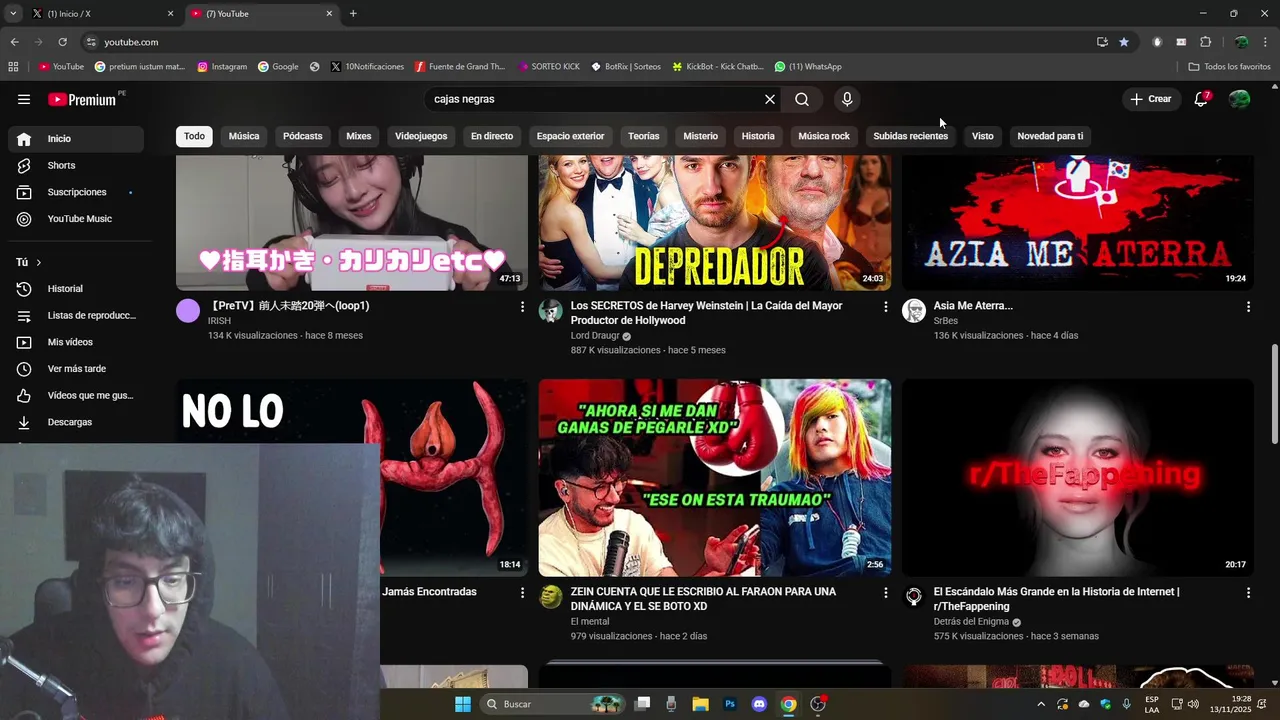Select the Videojuegos filter chip

click(421, 136)
